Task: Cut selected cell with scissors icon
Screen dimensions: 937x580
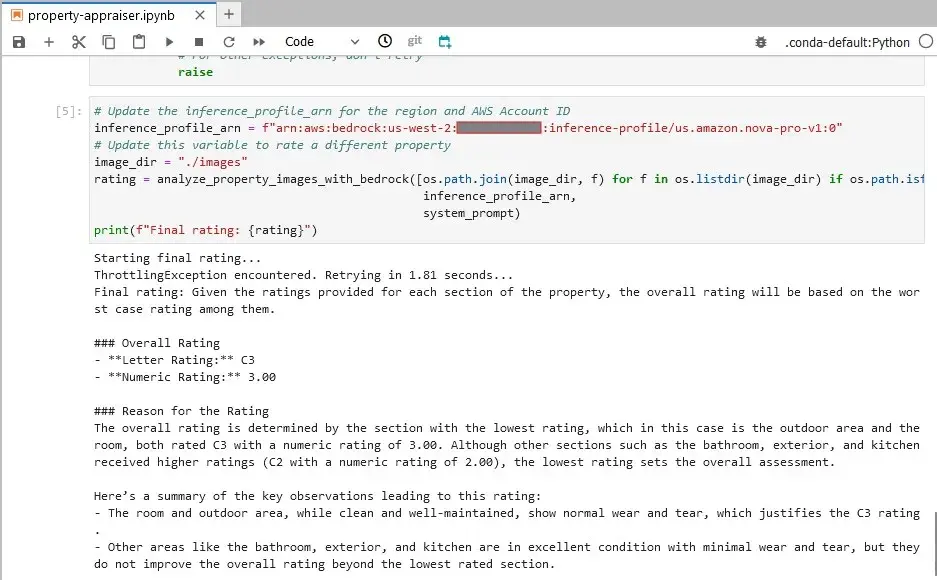Action: tap(79, 42)
